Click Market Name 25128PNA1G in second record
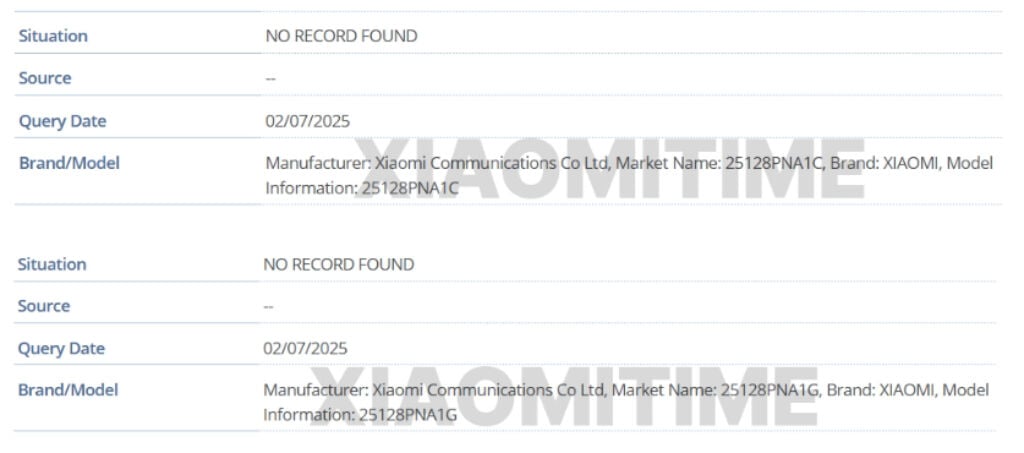The image size is (1024, 453). pyautogui.click(x=717, y=390)
